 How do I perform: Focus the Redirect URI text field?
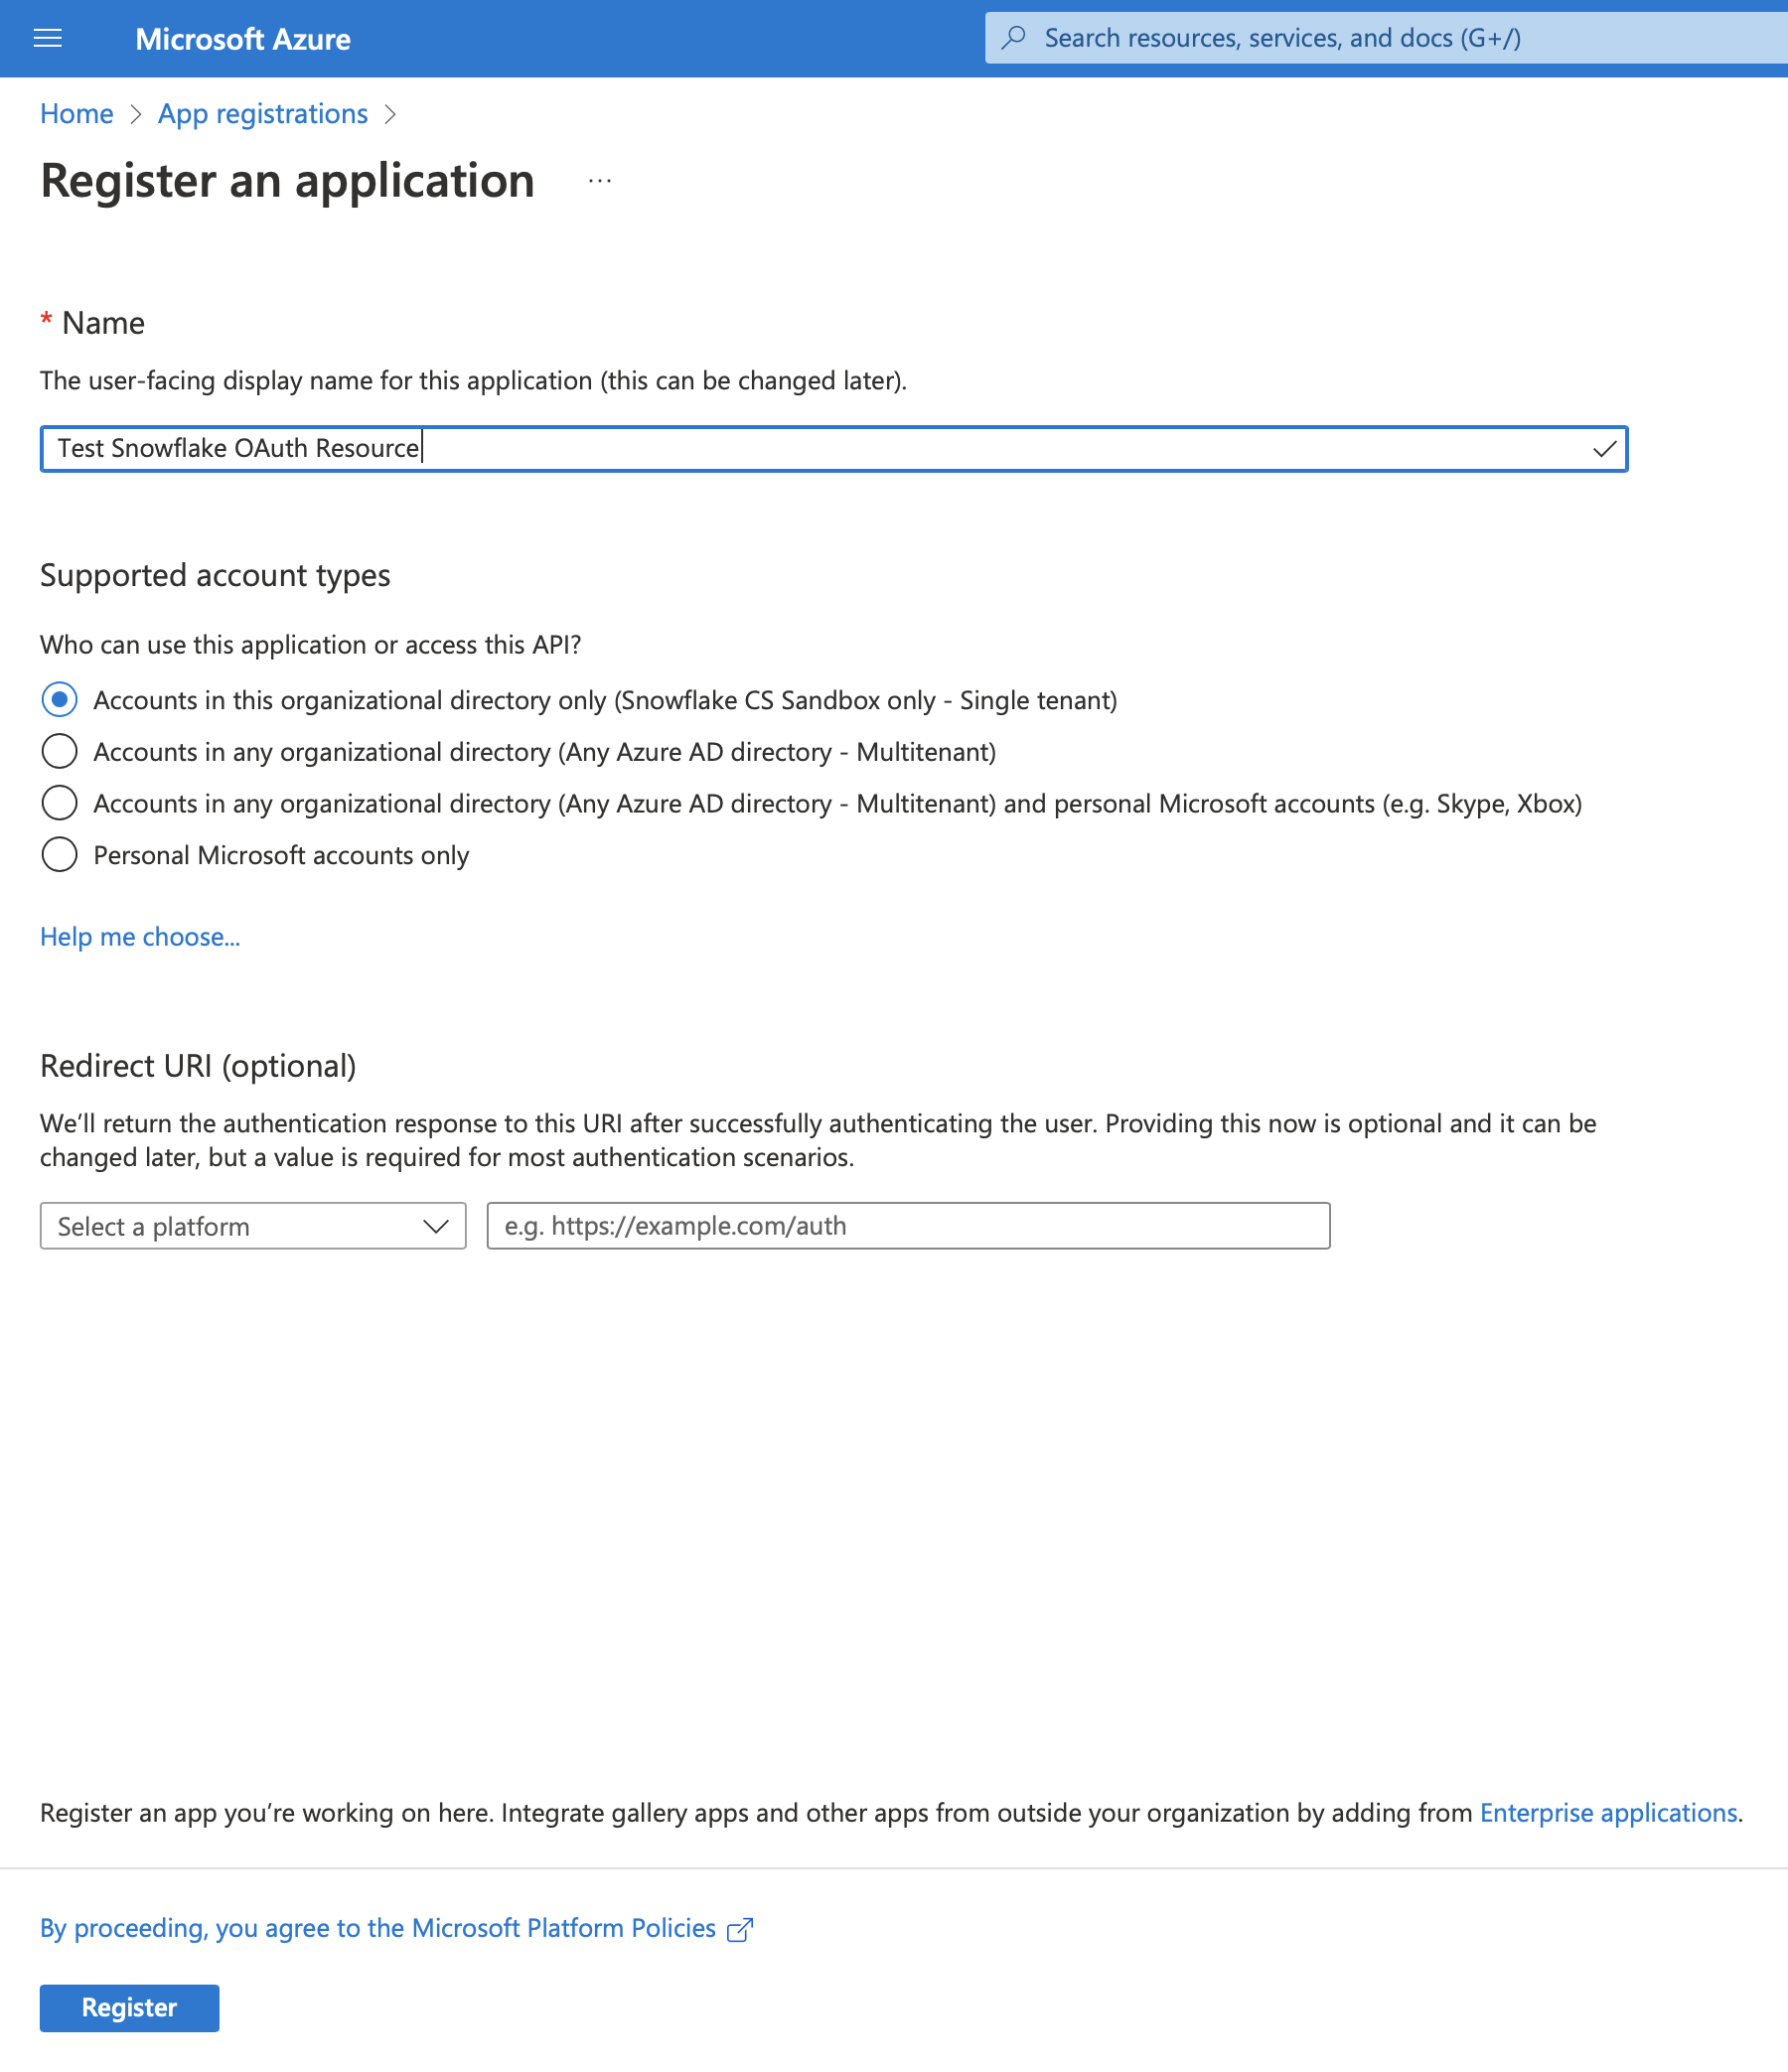pyautogui.click(x=908, y=1226)
